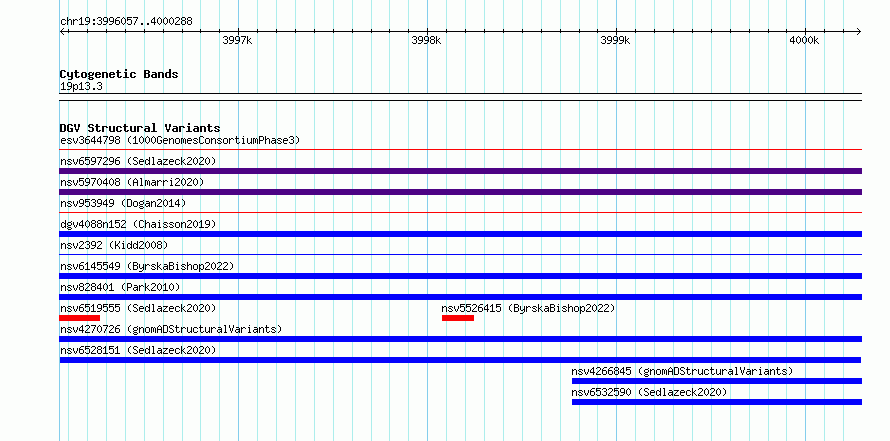This screenshot has height=441, width=890.
Task: Open the dgv4088n152 (Chaisson2019) label
Action: 138,224
